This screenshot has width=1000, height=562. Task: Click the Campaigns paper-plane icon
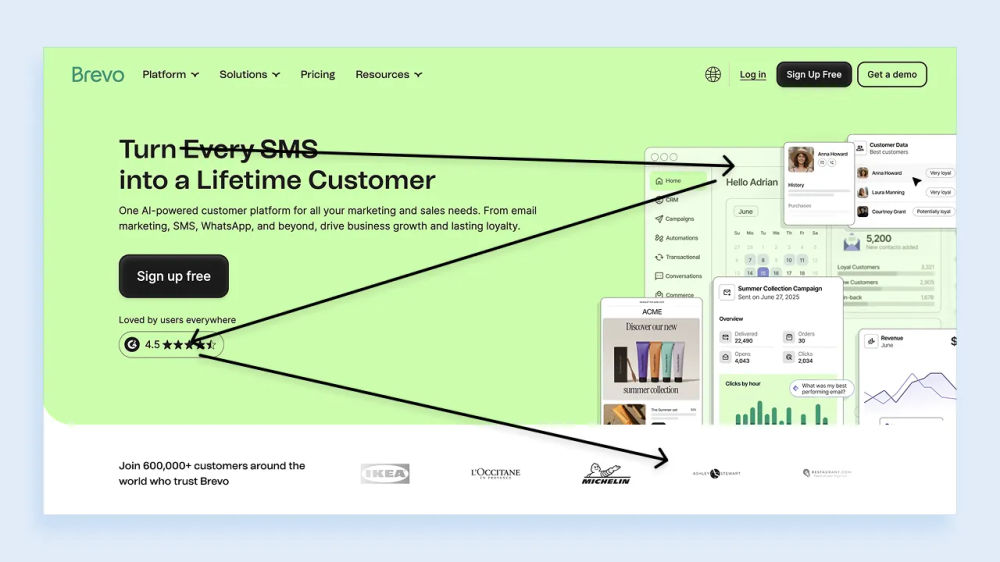coord(659,219)
